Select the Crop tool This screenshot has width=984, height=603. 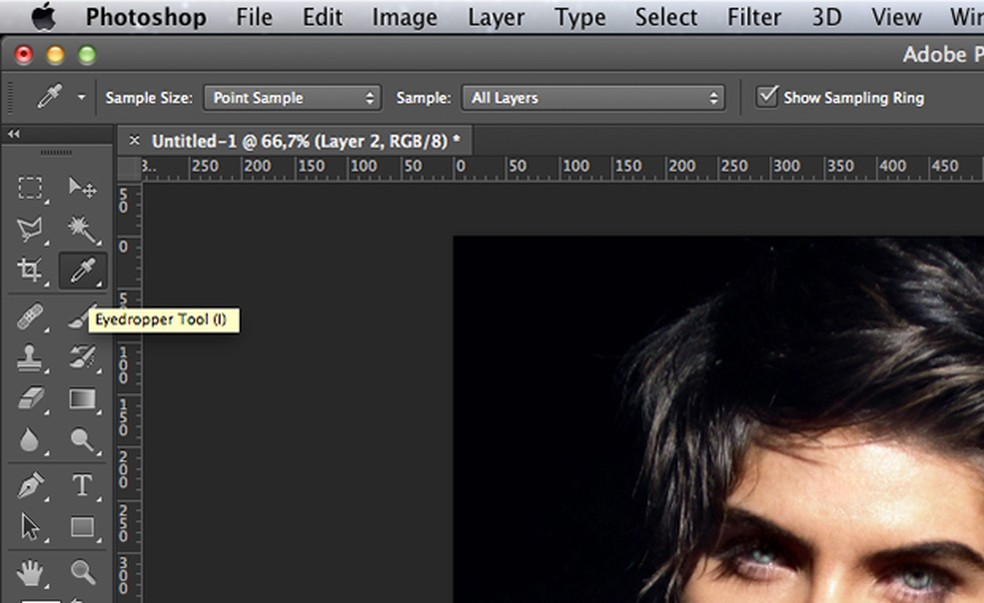29,270
